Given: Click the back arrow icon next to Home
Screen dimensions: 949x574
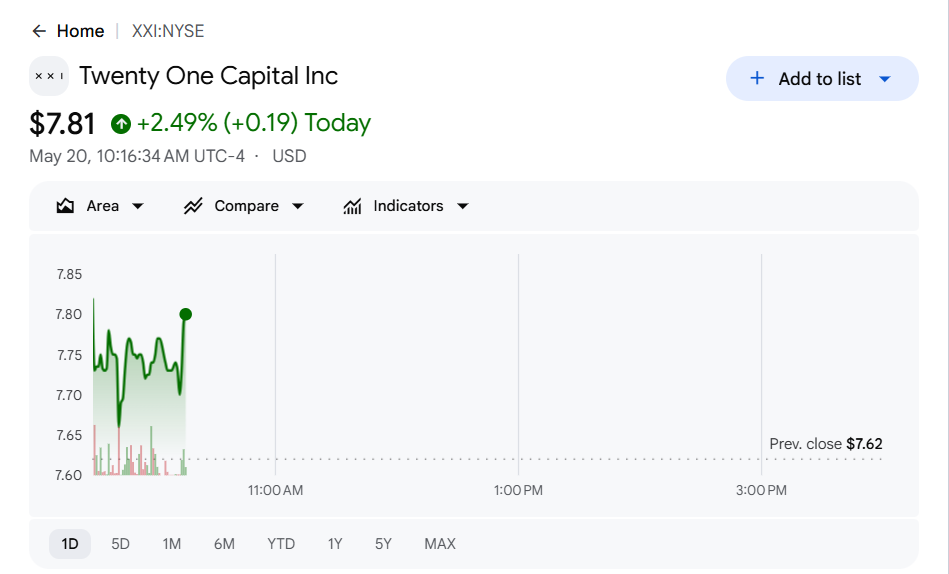Looking at the screenshot, I should pyautogui.click(x=39, y=31).
